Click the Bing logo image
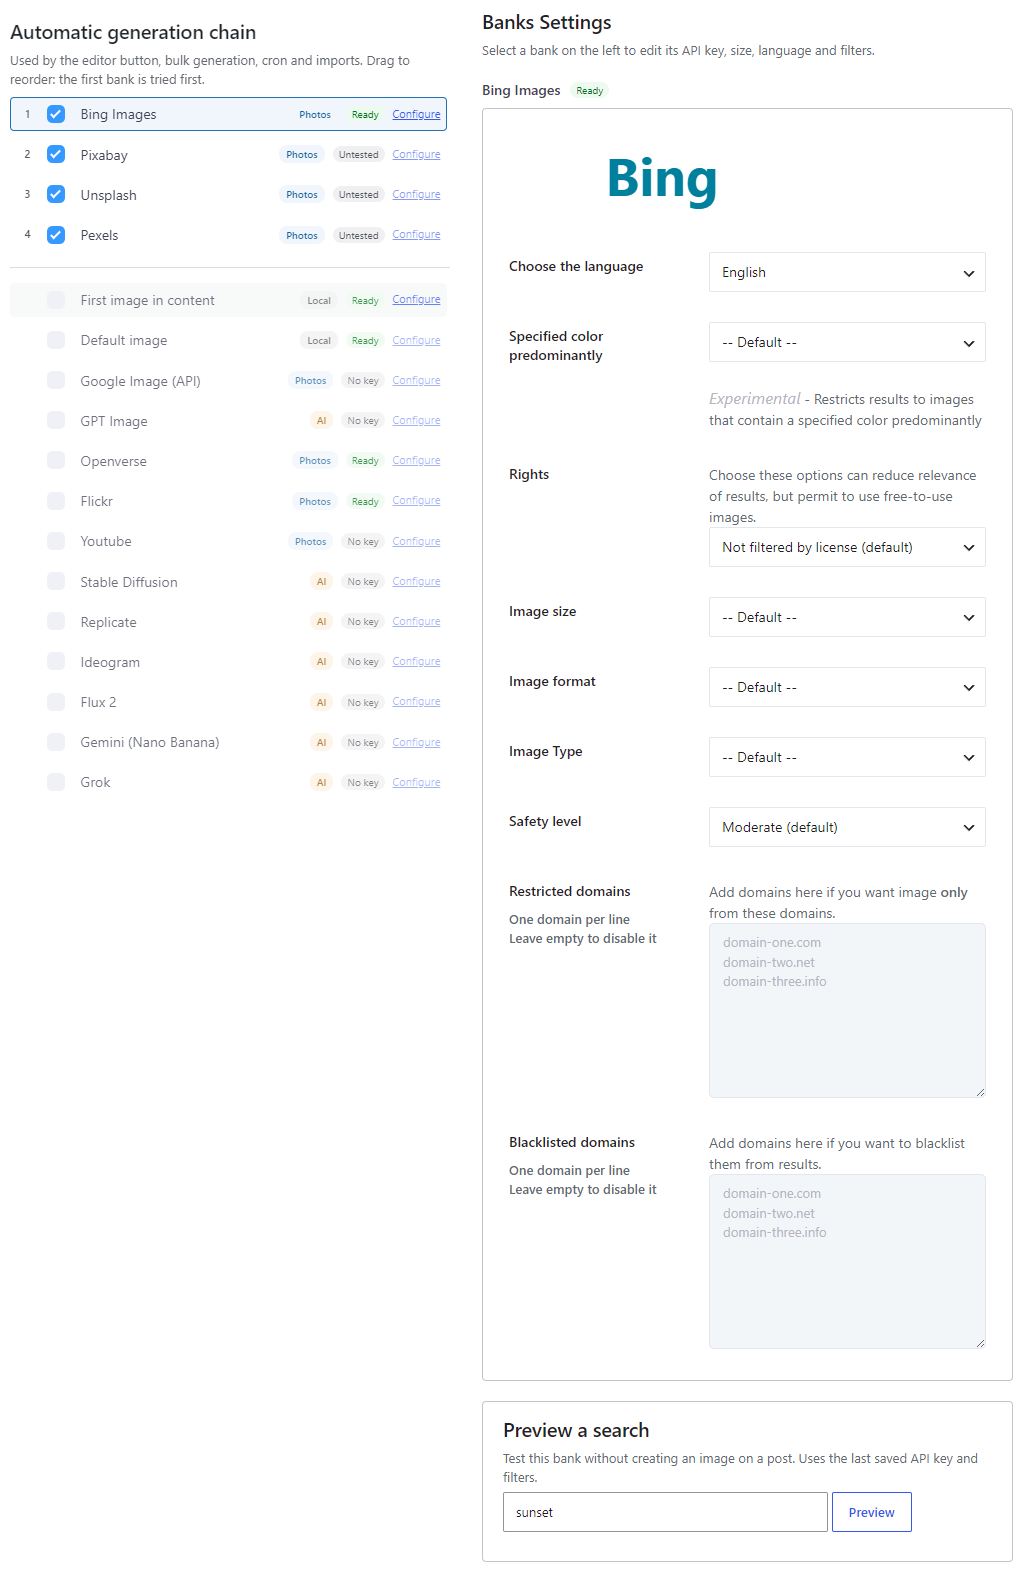The width and height of the screenshot is (1023, 1571). 662,180
